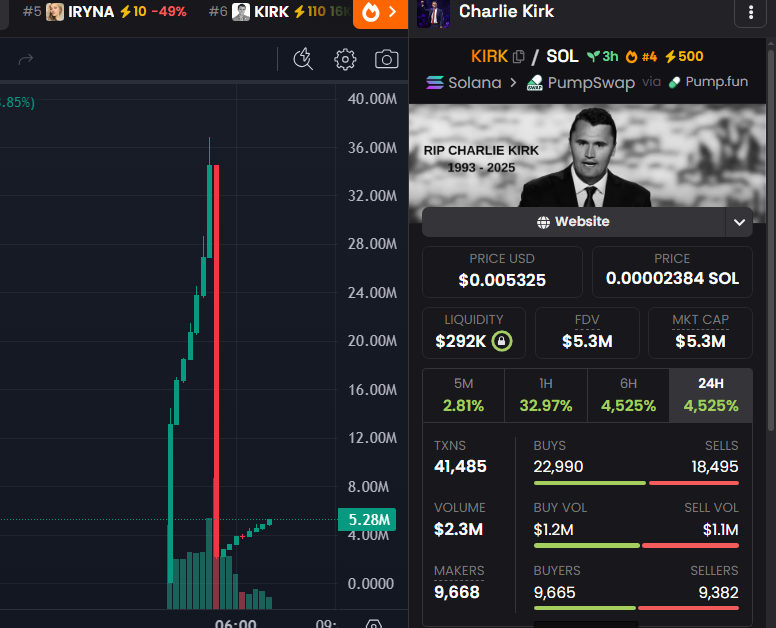Open the three-dot menu next to Charlie Kirk
776x628 pixels.
click(750, 12)
